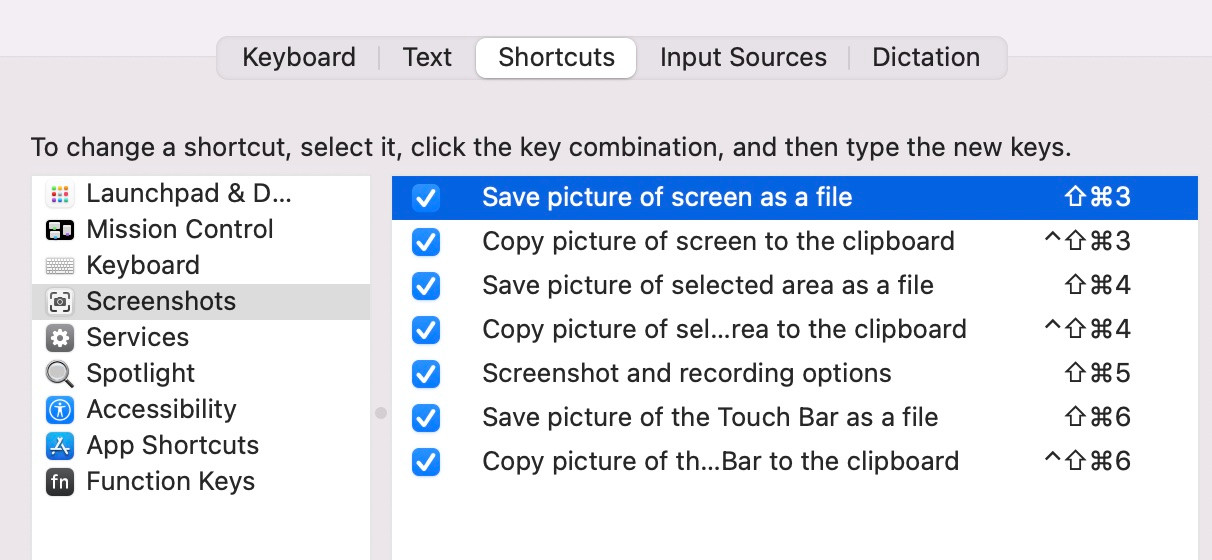Click the Keyboard icon in category list
The width and height of the screenshot is (1212, 560).
(x=60, y=266)
